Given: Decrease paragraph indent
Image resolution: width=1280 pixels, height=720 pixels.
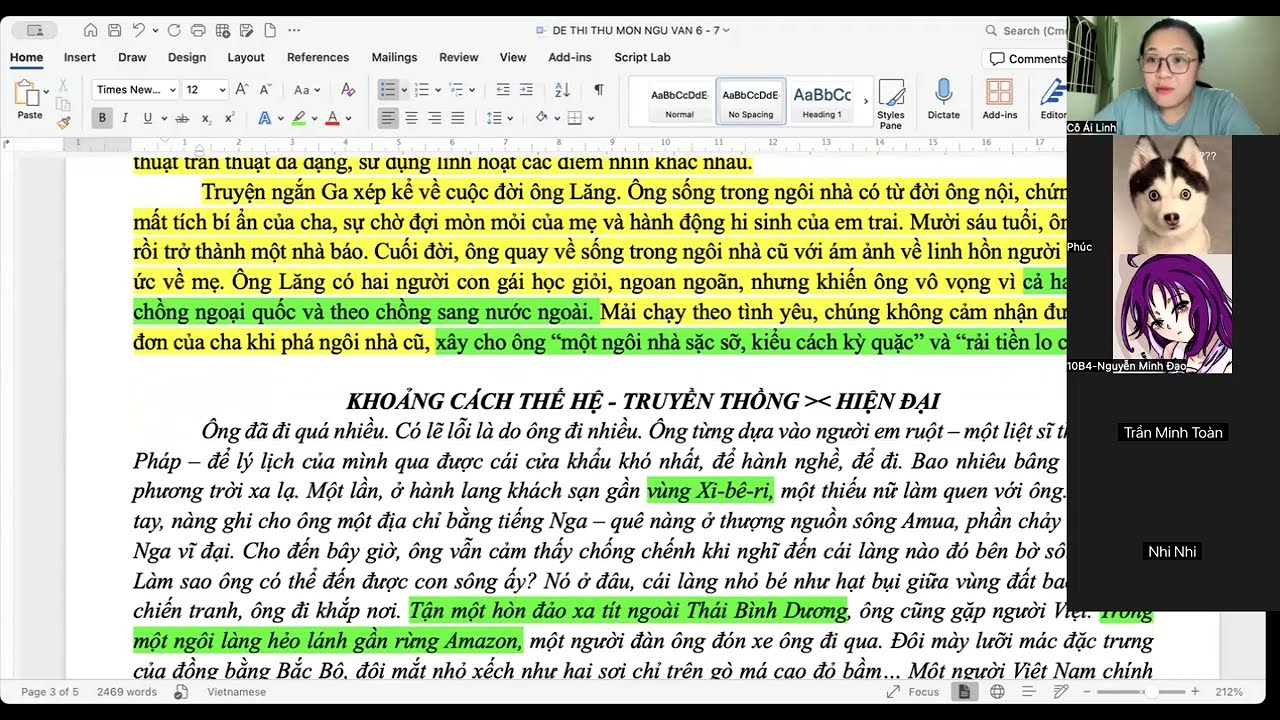Looking at the screenshot, I should (503, 89).
